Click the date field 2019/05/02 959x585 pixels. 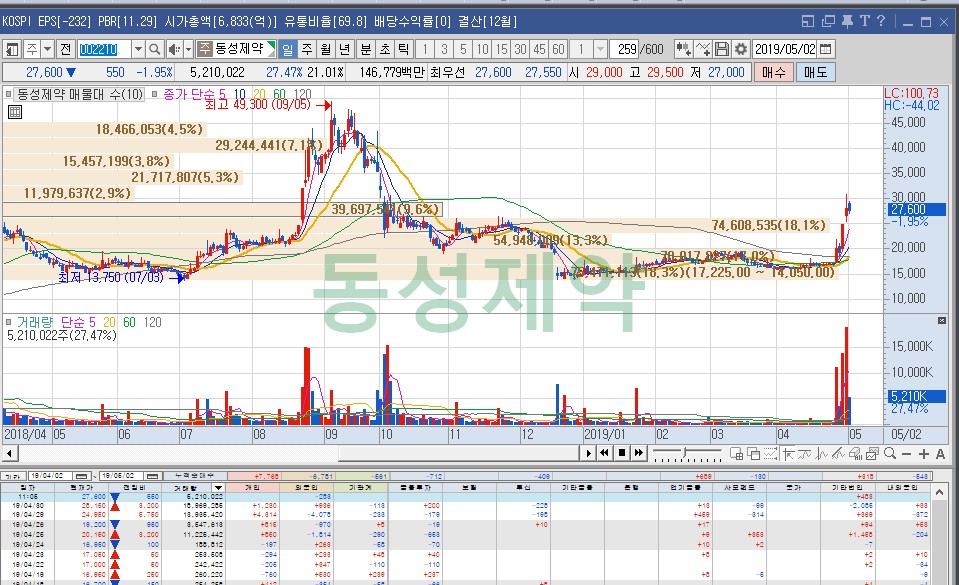785,49
